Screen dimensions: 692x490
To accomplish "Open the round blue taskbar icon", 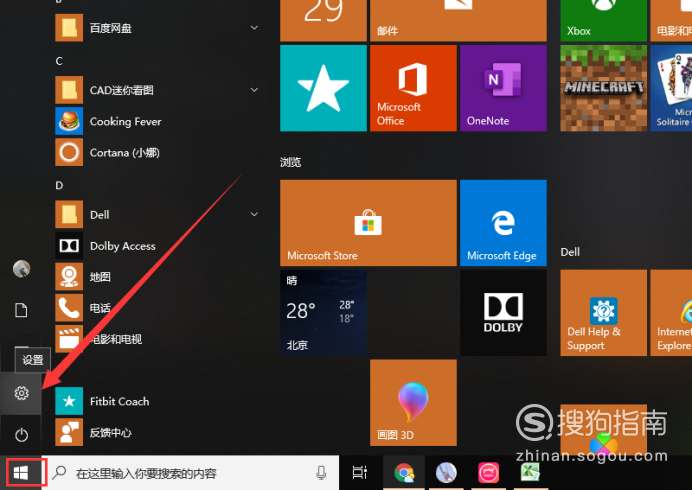I will (x=446, y=473).
